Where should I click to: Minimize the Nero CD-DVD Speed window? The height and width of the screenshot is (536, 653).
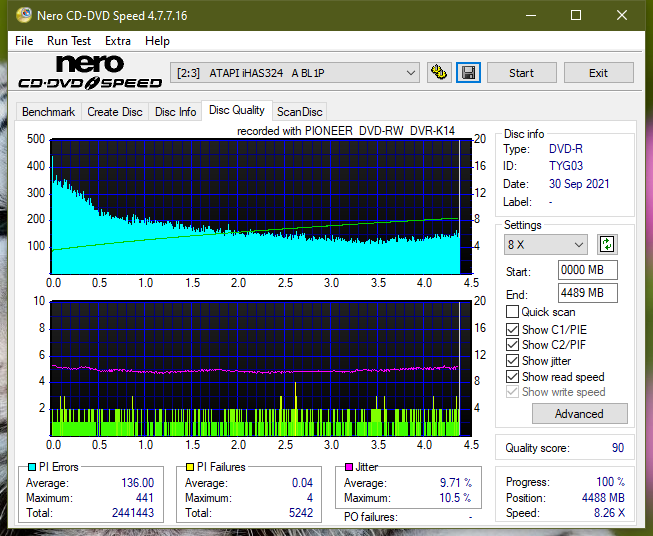pos(531,15)
